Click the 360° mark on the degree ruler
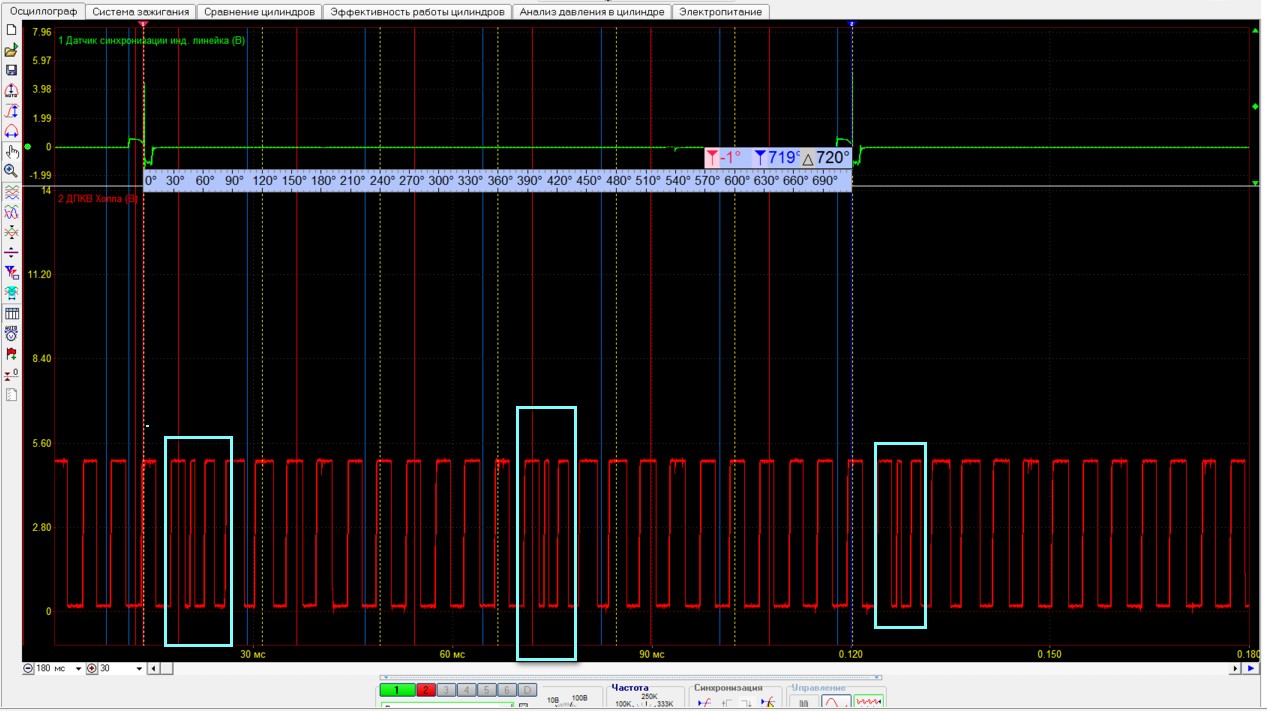 click(x=500, y=181)
